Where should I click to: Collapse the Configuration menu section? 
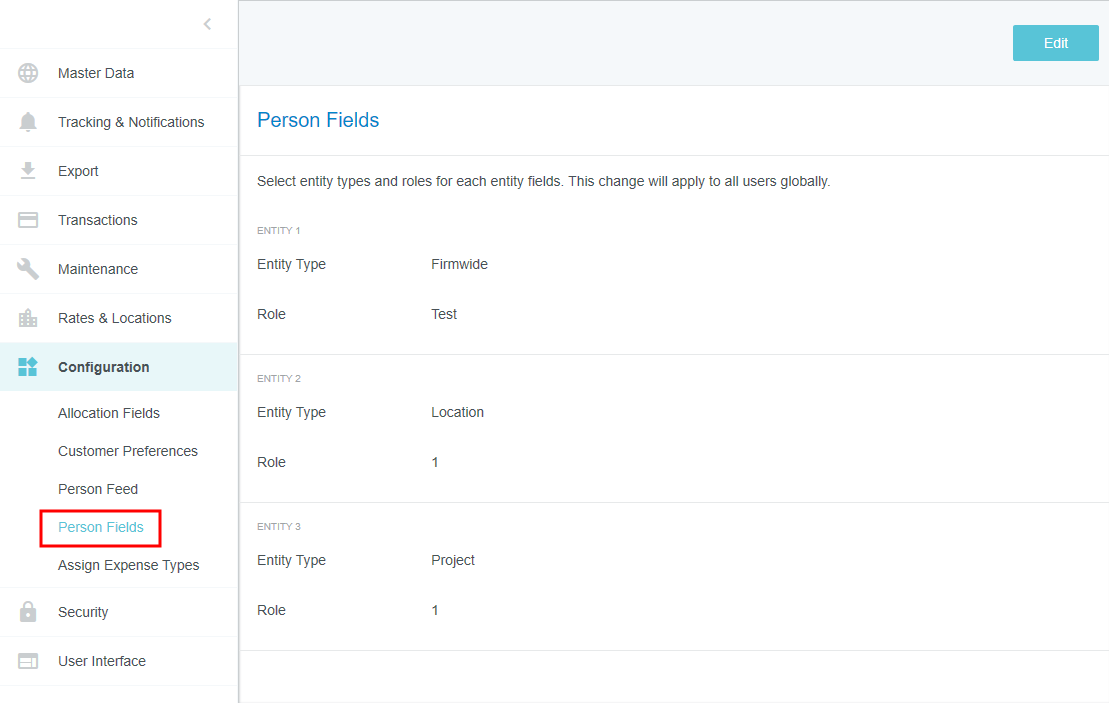click(104, 367)
